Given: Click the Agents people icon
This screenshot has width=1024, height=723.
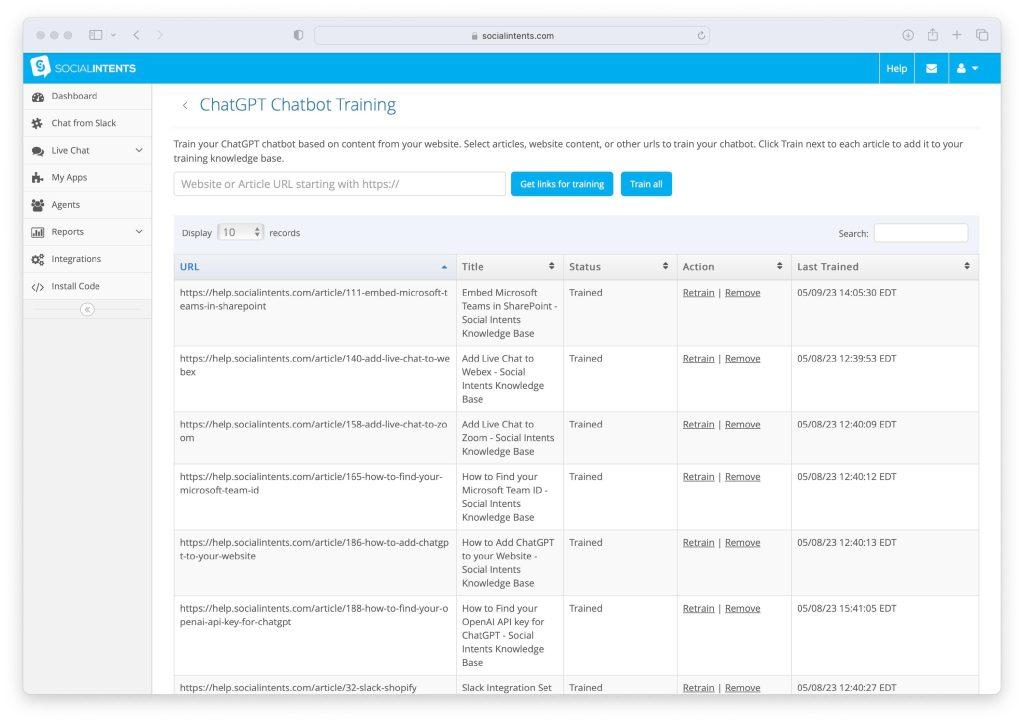Looking at the screenshot, I should click(x=38, y=205).
